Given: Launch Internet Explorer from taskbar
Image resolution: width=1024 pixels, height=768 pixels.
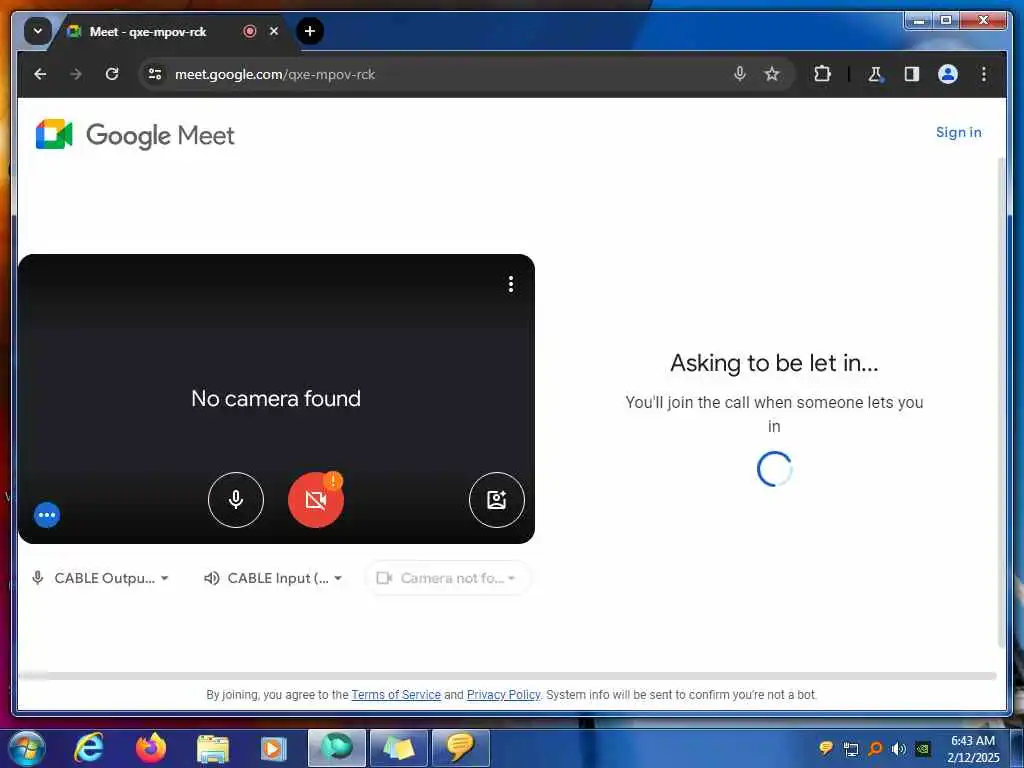Looking at the screenshot, I should pyautogui.click(x=88, y=748).
